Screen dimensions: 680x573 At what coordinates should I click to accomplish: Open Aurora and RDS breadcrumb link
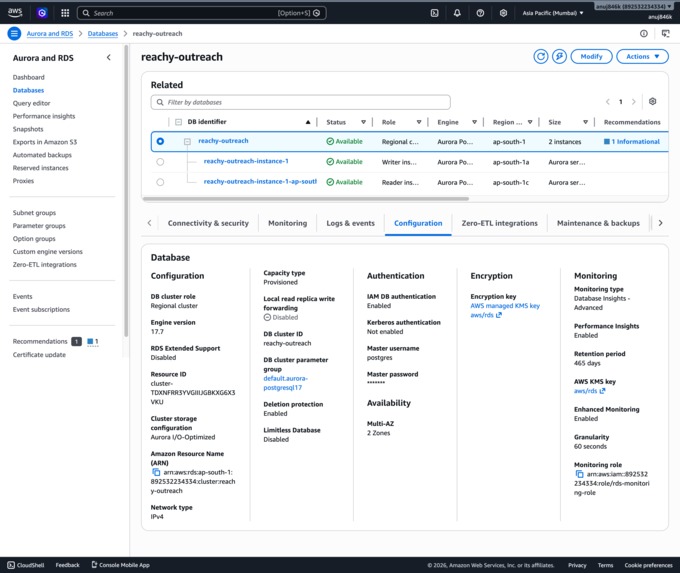click(x=50, y=33)
